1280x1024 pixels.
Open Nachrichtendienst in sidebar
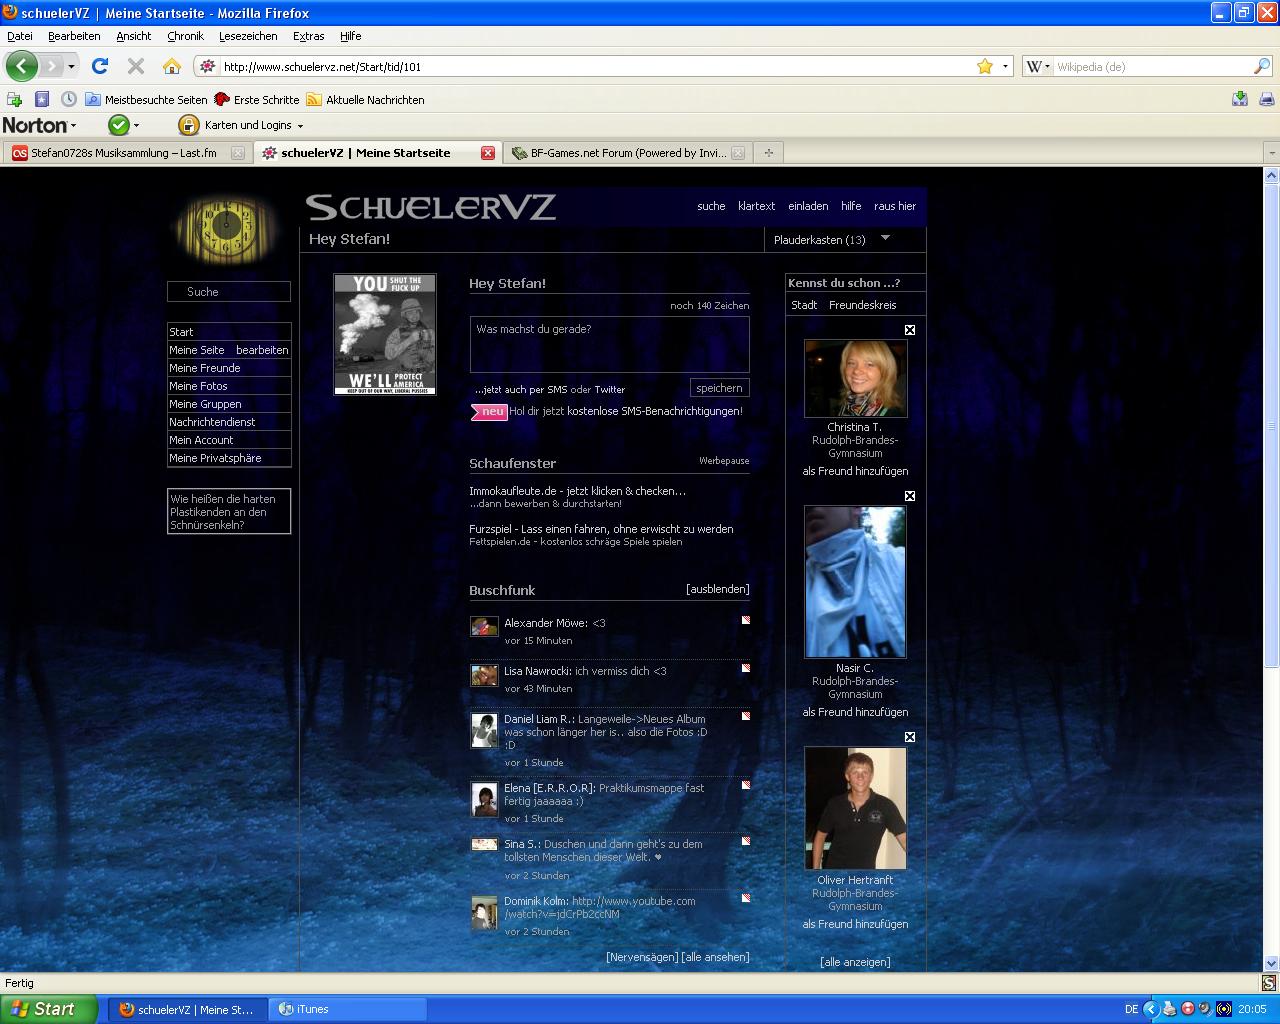click(x=212, y=422)
